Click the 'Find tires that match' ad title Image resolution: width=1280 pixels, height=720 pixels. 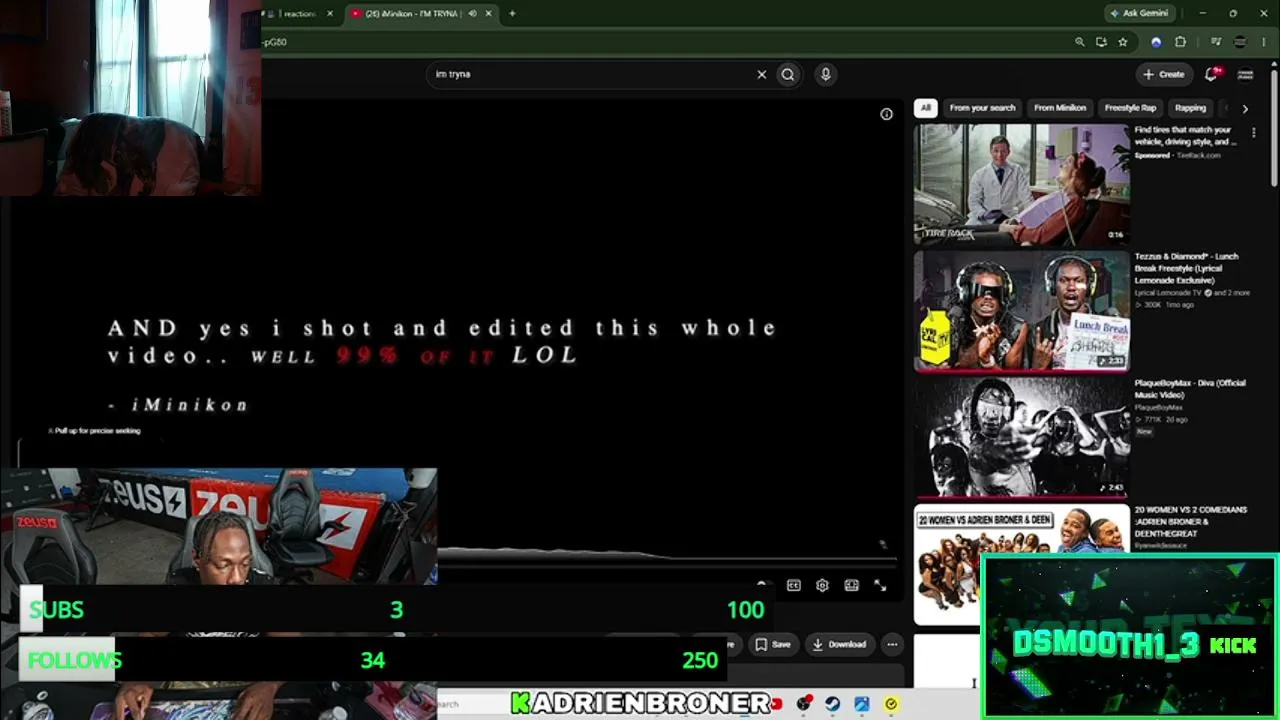(1185, 136)
